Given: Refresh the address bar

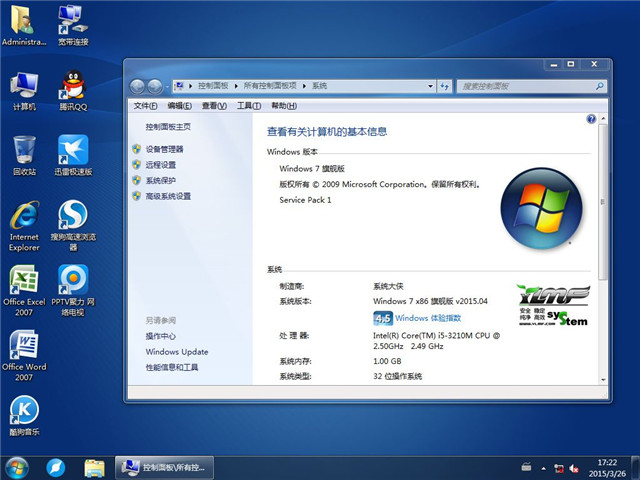Looking at the screenshot, I should point(444,86).
